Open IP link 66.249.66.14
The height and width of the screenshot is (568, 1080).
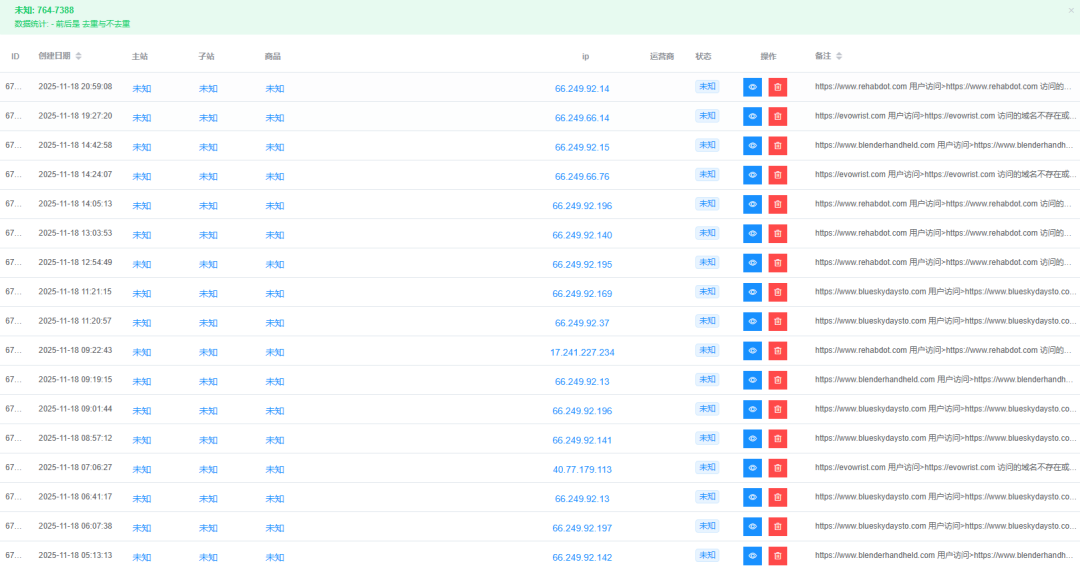click(x=582, y=118)
